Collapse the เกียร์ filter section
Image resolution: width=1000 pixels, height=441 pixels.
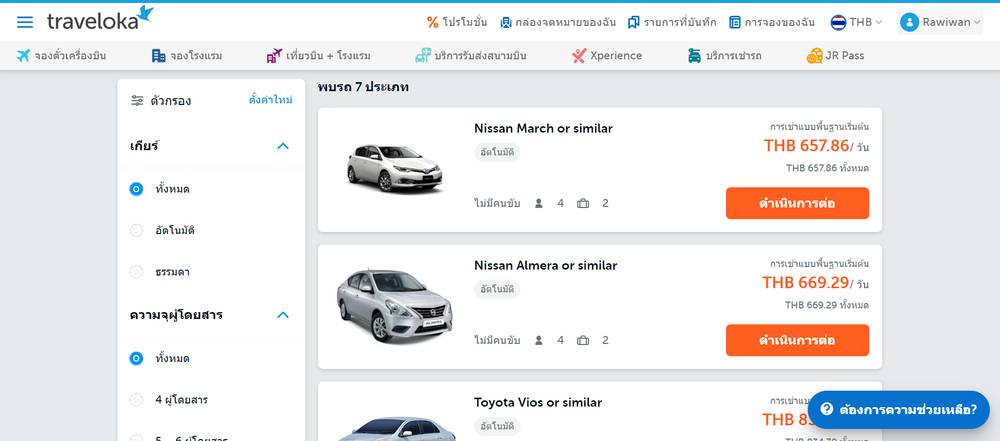click(x=283, y=146)
